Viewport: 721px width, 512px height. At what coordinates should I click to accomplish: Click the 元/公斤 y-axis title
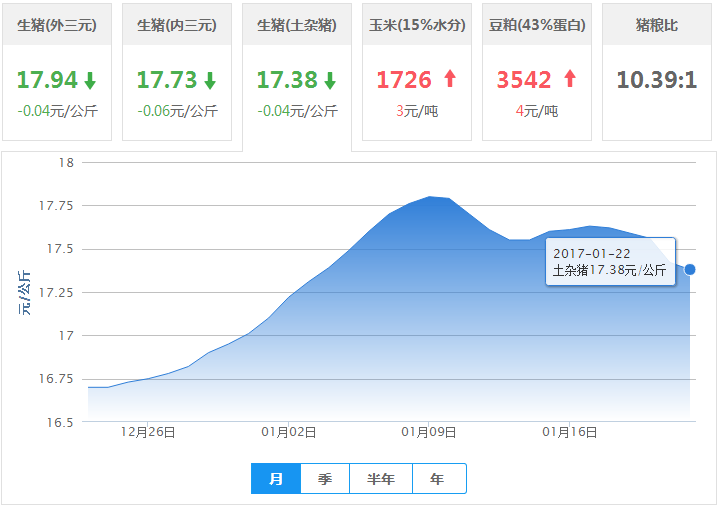(24, 293)
